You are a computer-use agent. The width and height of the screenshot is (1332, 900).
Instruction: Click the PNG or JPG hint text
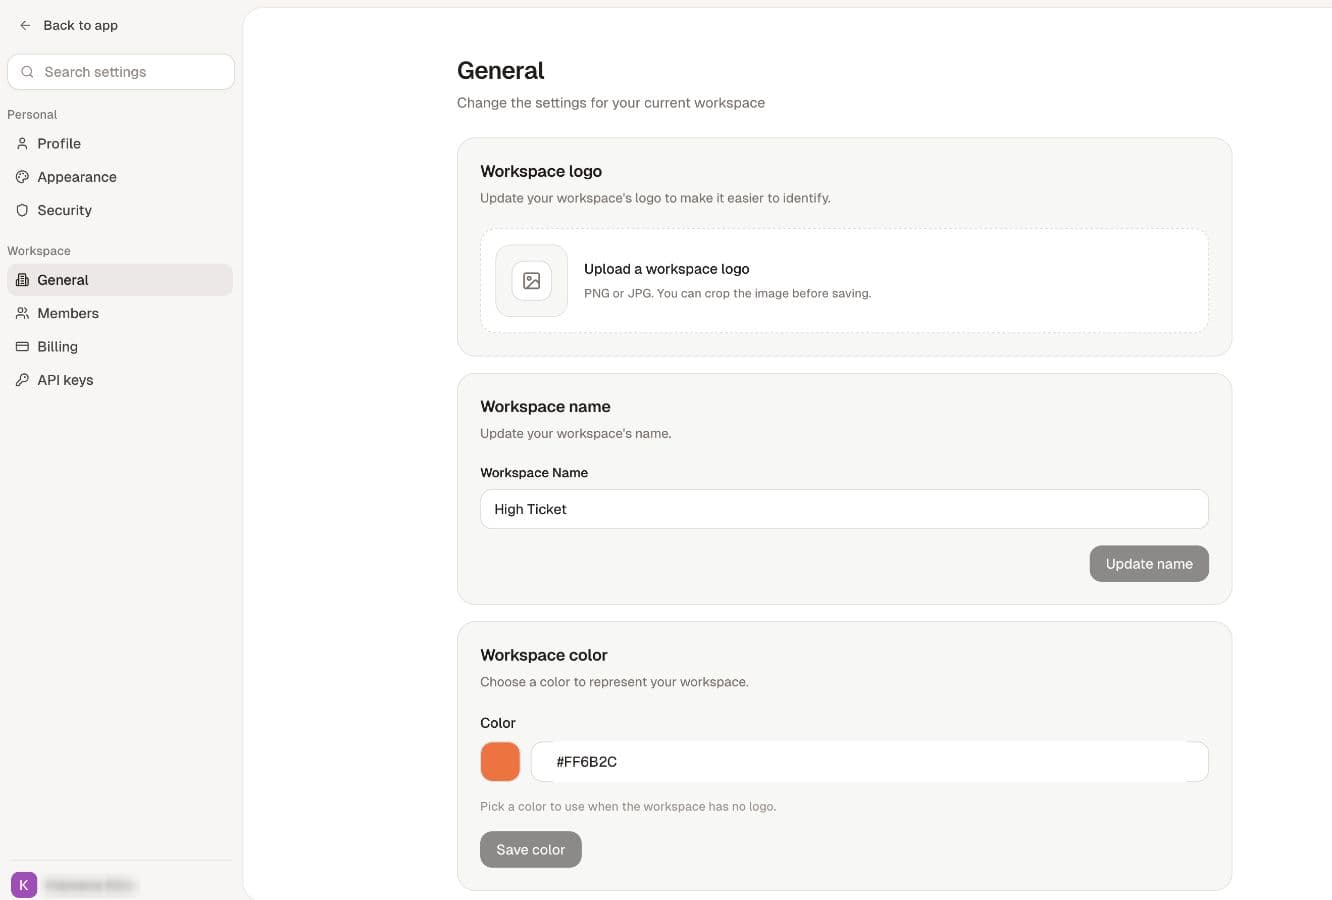(x=728, y=293)
